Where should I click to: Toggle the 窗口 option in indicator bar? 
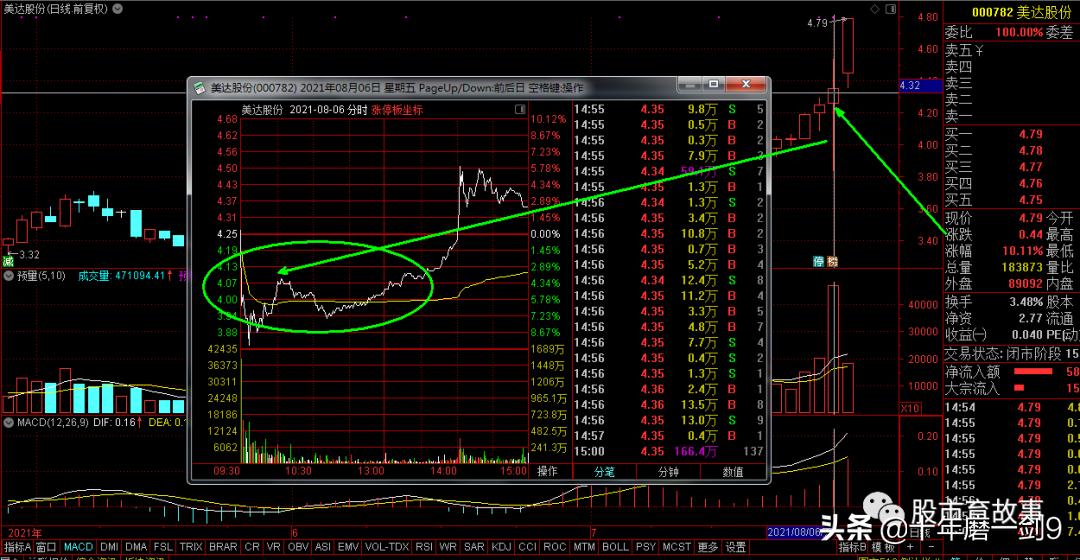point(46,547)
